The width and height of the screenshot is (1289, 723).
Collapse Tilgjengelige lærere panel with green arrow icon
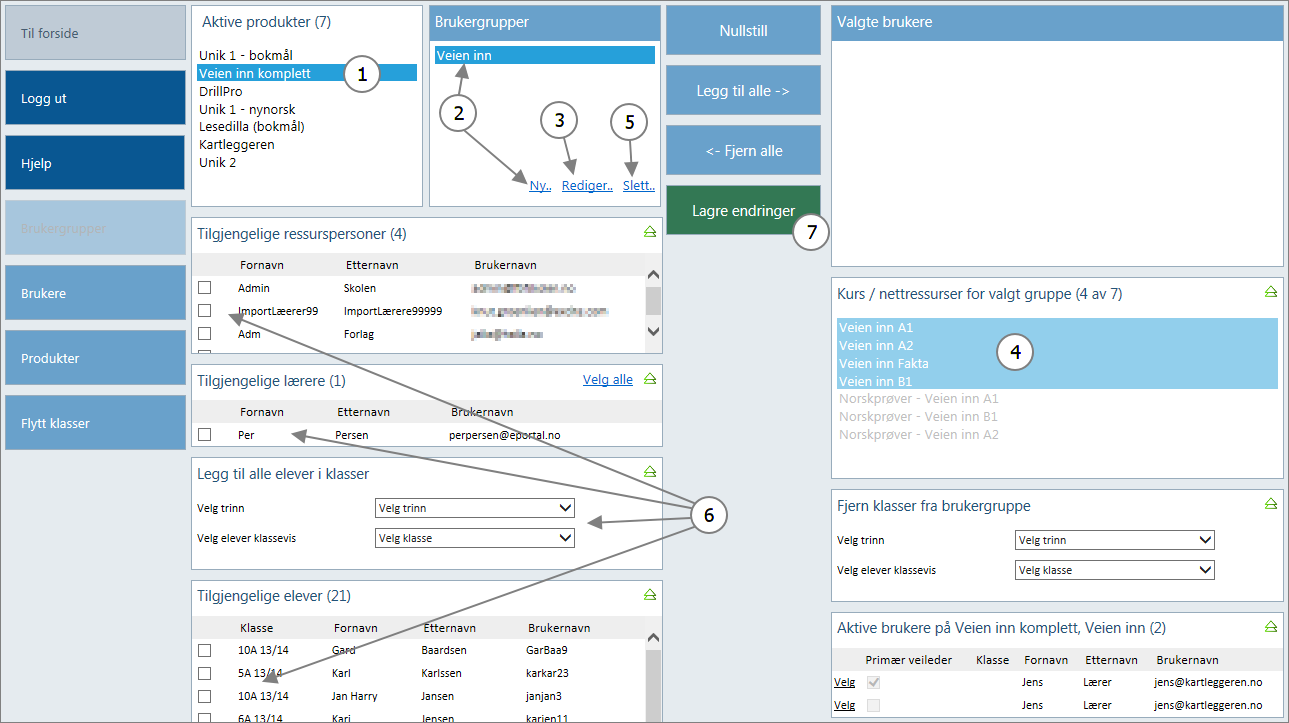(649, 379)
